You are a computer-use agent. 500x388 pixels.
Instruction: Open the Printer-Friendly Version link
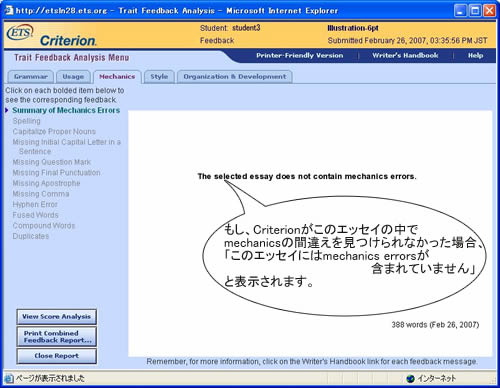[x=300, y=55]
